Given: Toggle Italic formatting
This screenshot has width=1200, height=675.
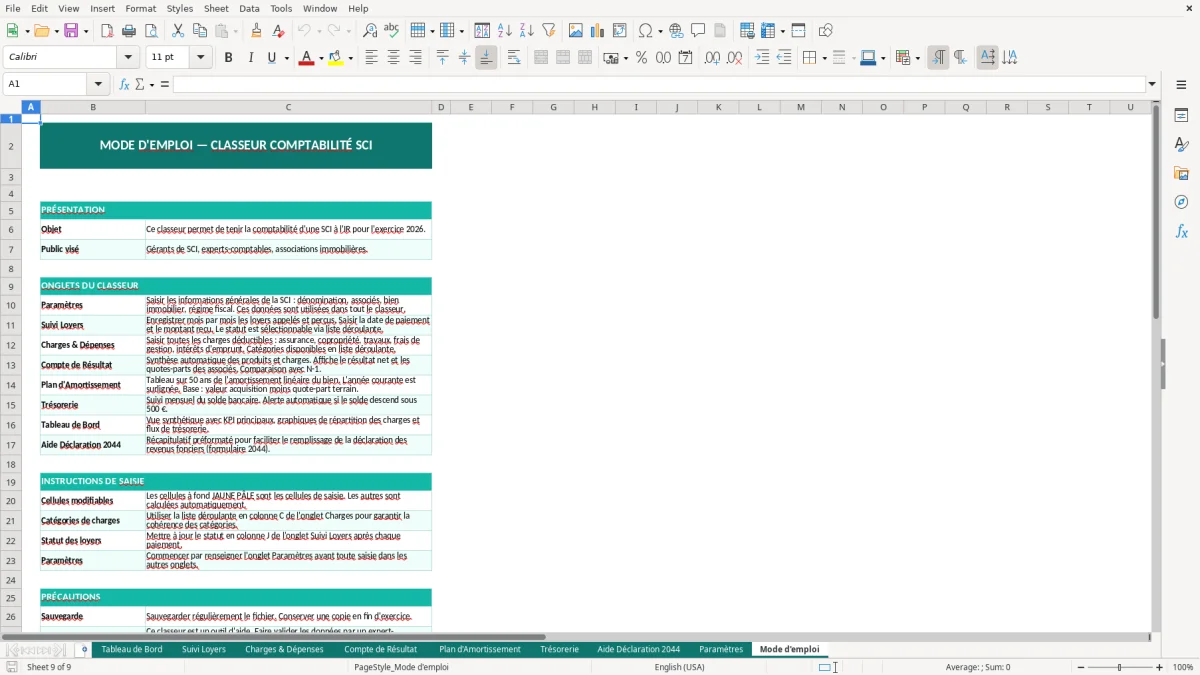Looking at the screenshot, I should [250, 58].
